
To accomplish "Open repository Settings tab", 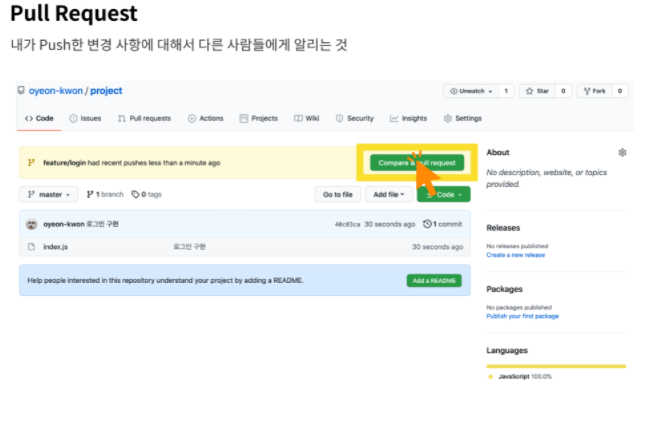I will tap(463, 118).
